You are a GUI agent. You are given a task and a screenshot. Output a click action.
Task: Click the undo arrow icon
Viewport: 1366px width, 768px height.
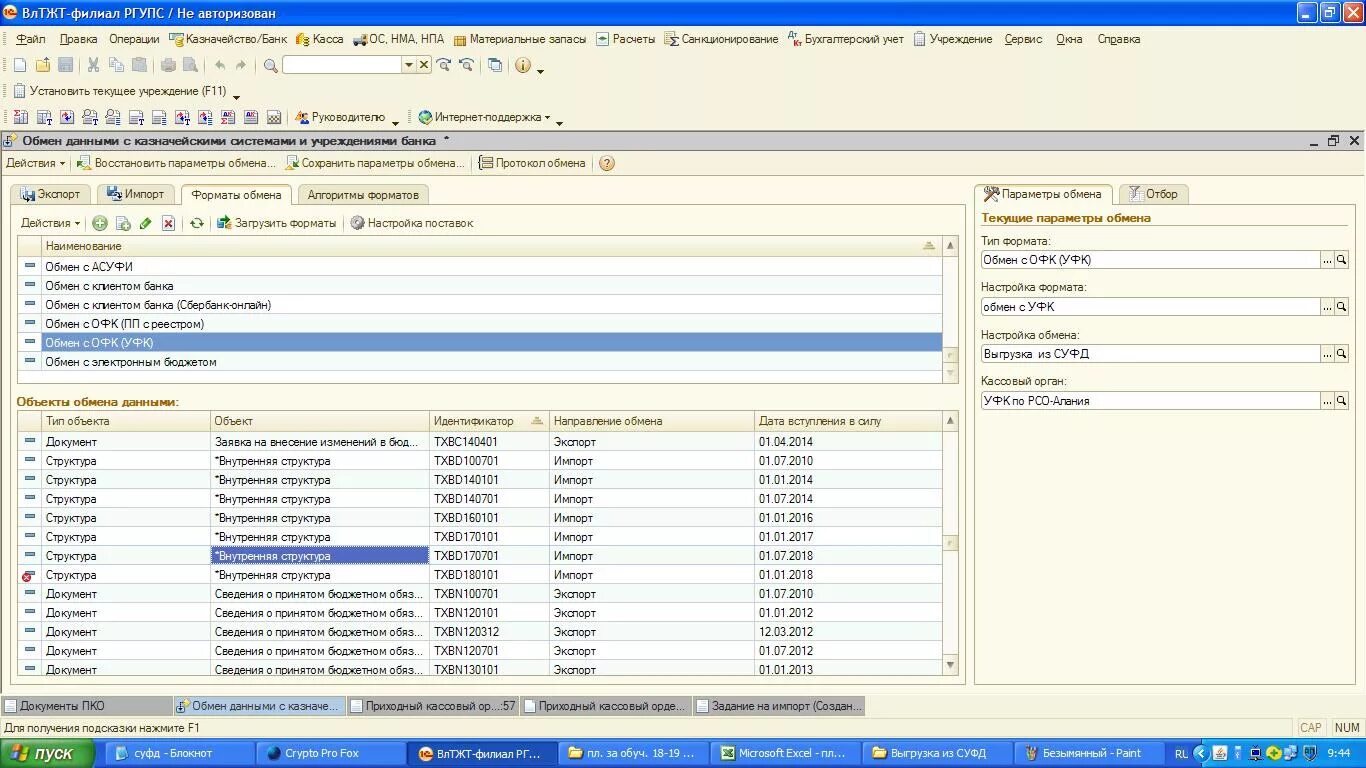[x=220, y=65]
